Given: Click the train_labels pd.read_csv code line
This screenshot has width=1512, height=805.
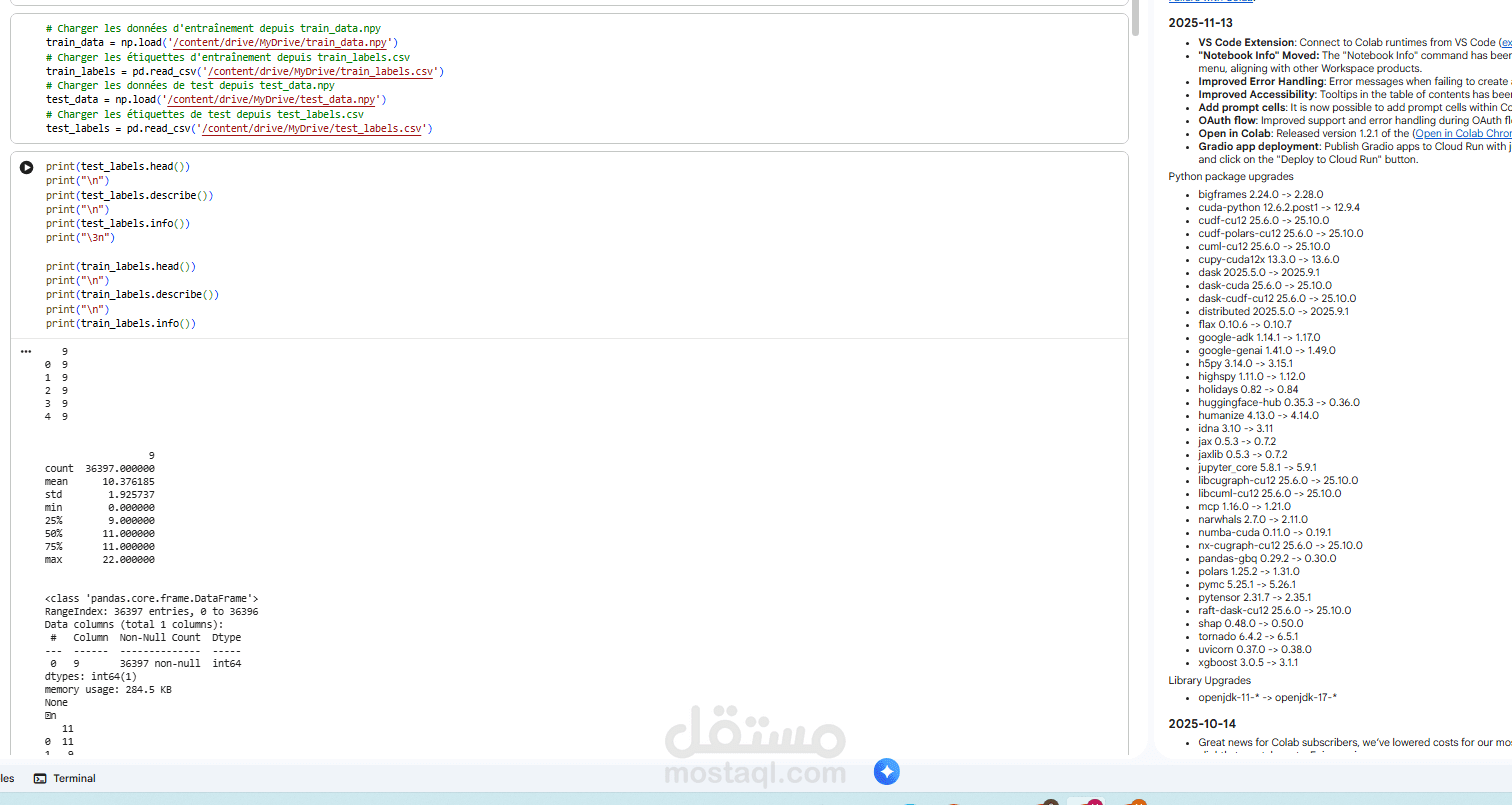Looking at the screenshot, I should pyautogui.click(x=245, y=71).
